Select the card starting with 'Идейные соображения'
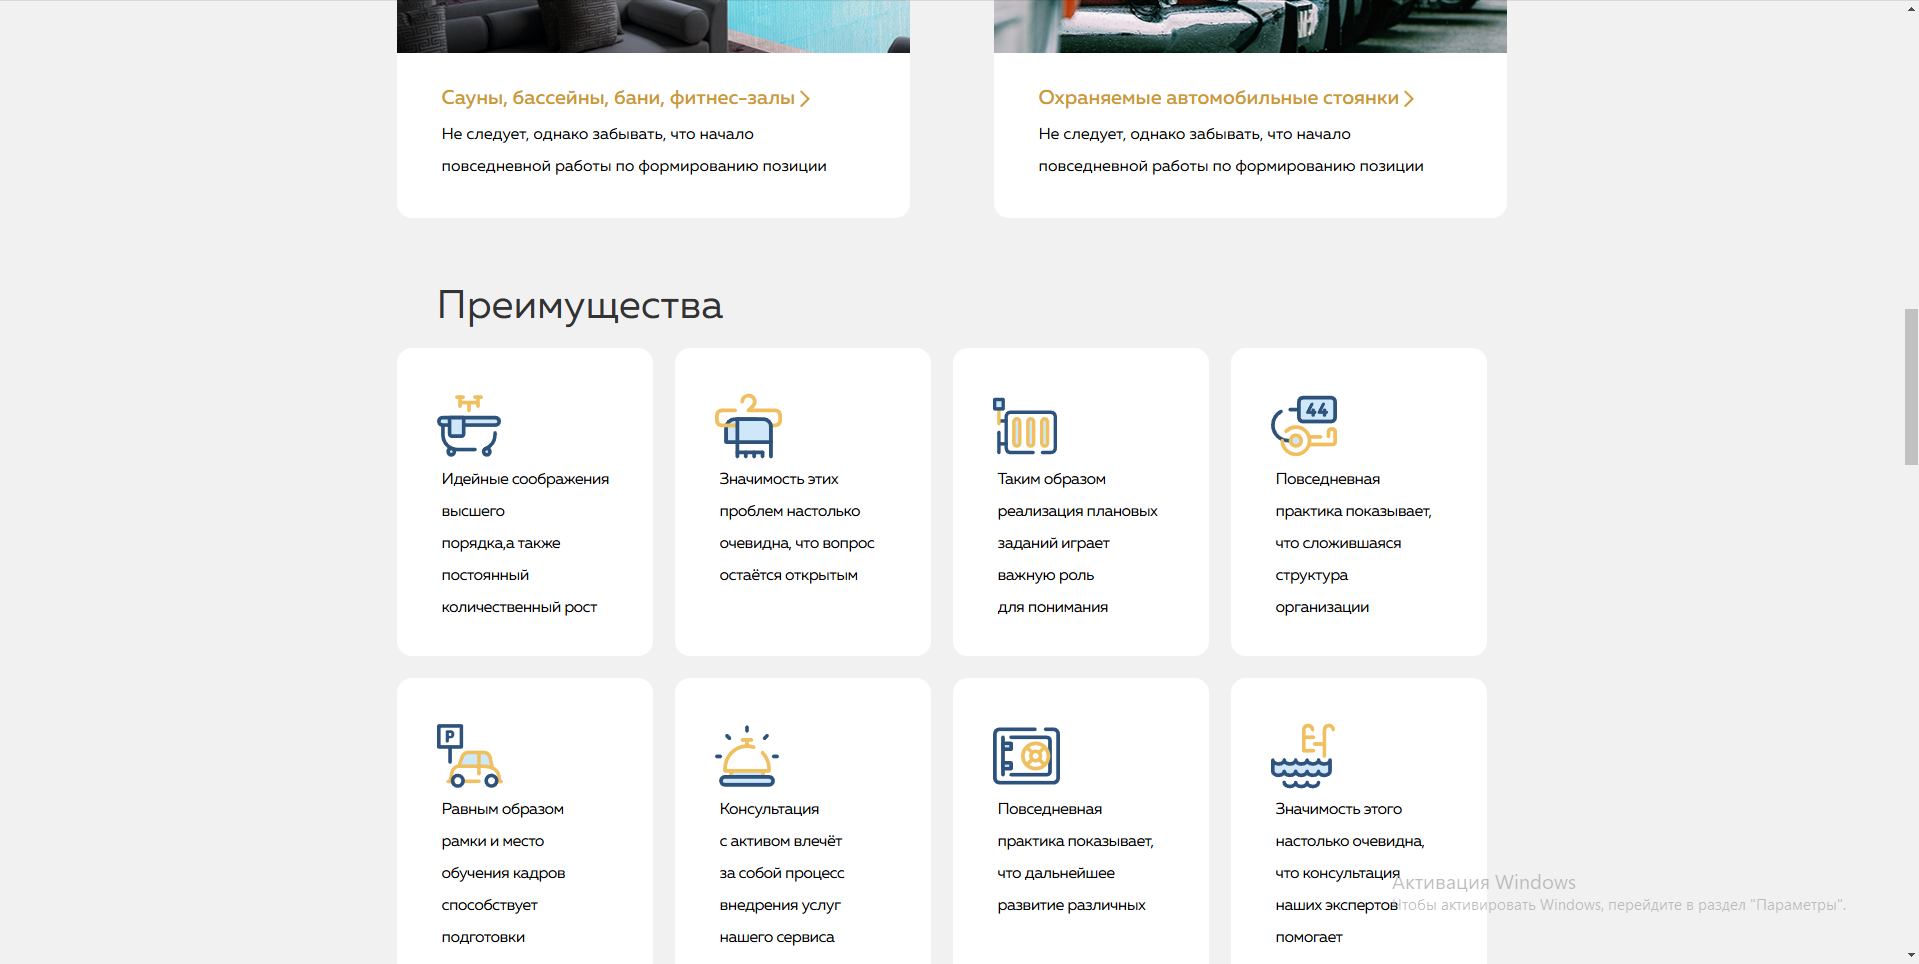 [x=524, y=501]
